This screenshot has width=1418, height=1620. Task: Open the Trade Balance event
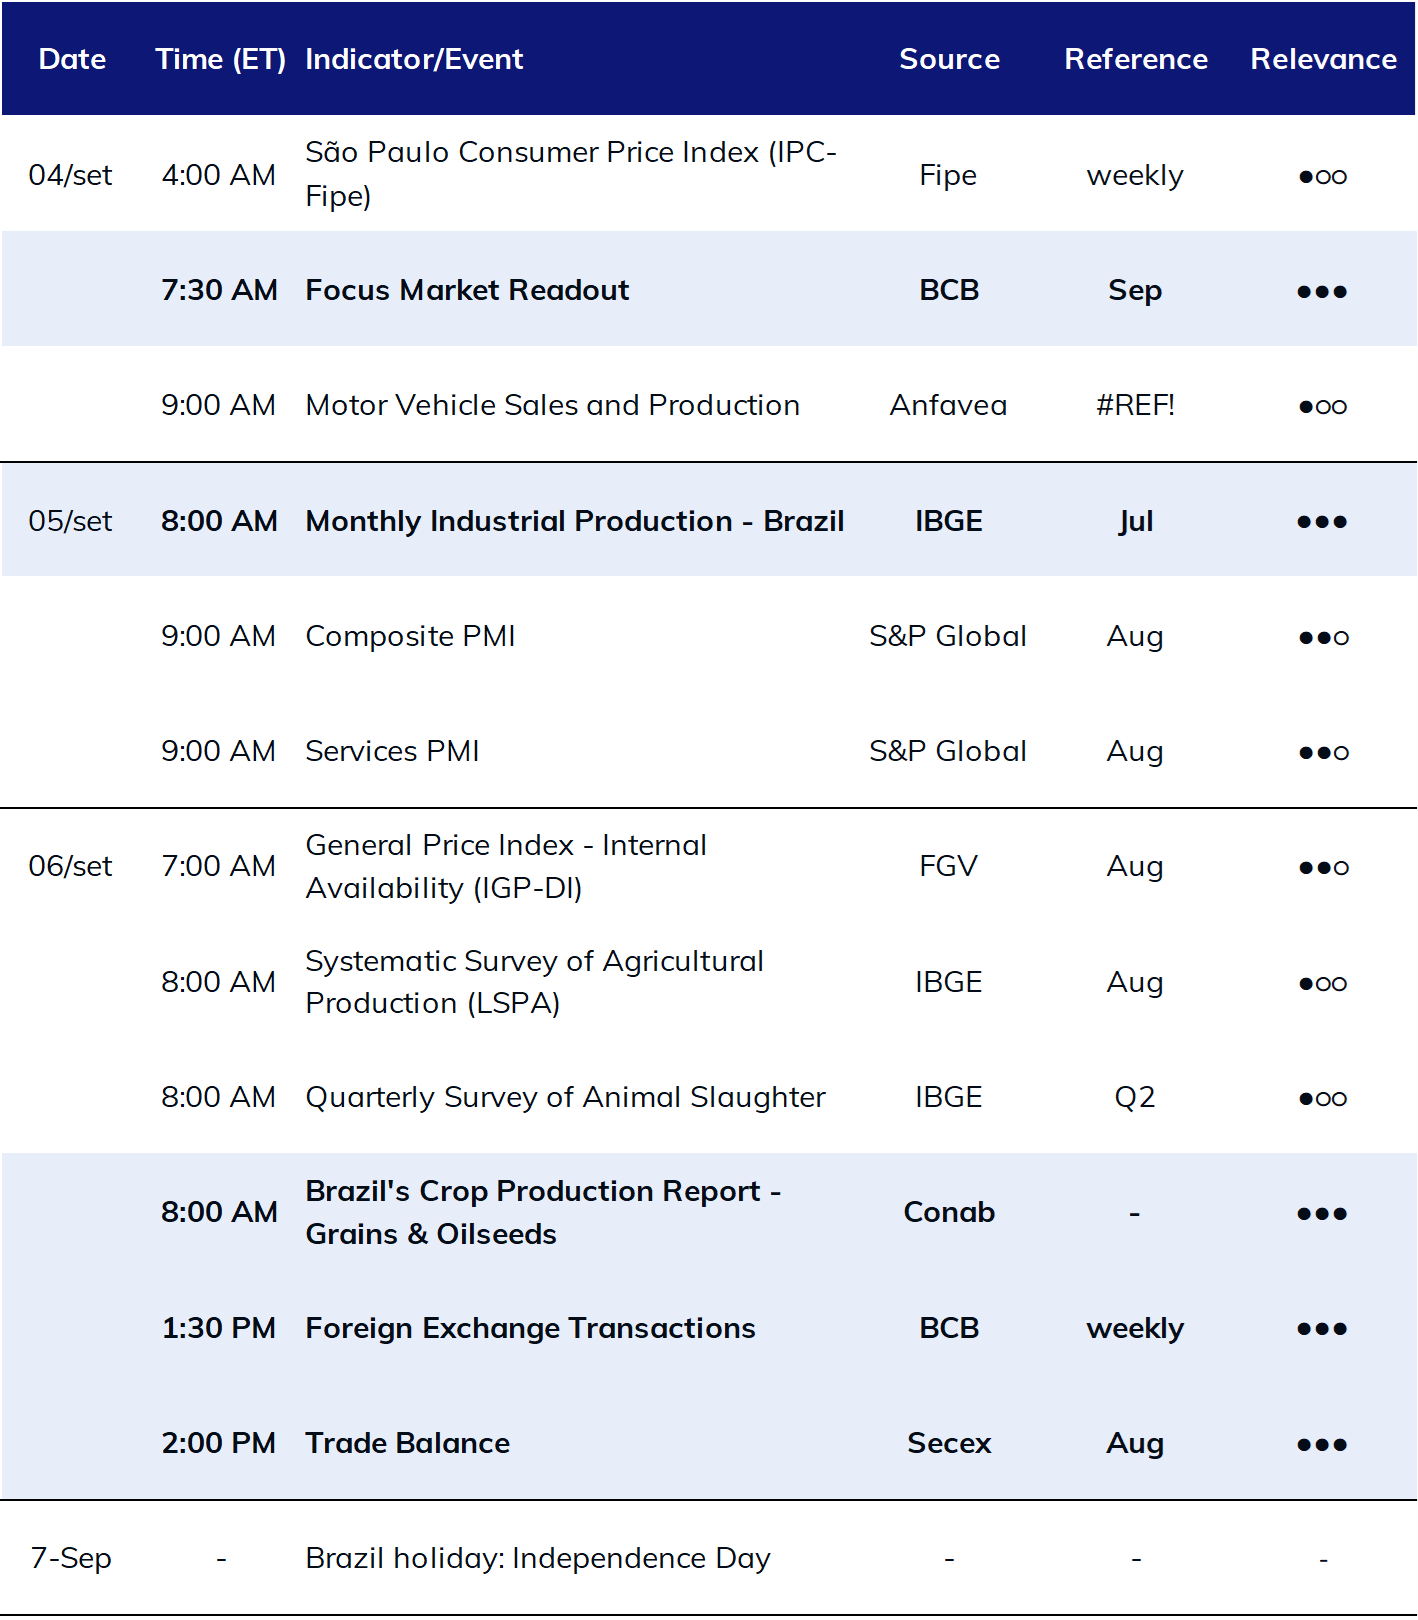(407, 1443)
